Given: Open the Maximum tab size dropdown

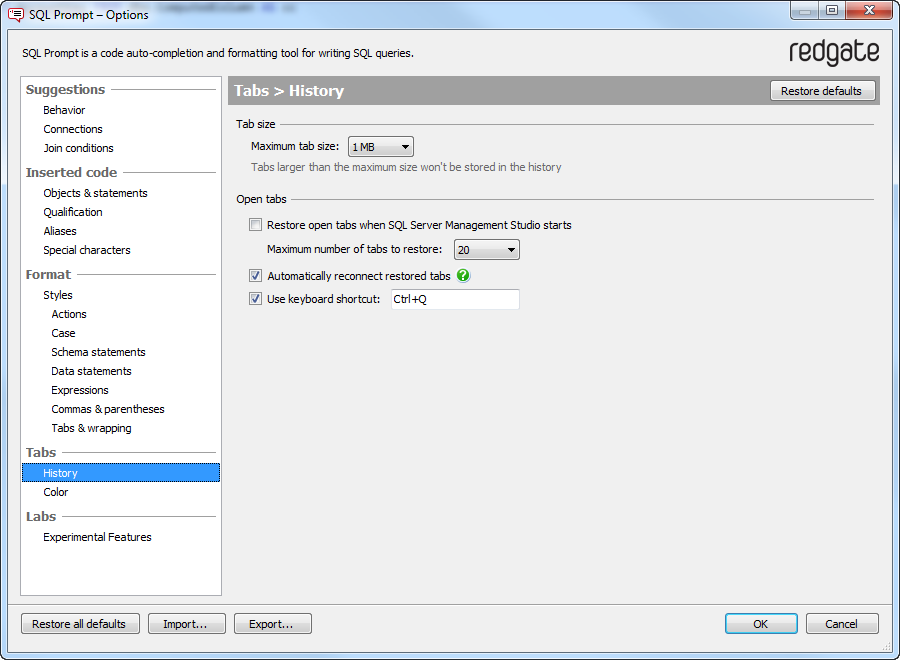Looking at the screenshot, I should click(381, 147).
